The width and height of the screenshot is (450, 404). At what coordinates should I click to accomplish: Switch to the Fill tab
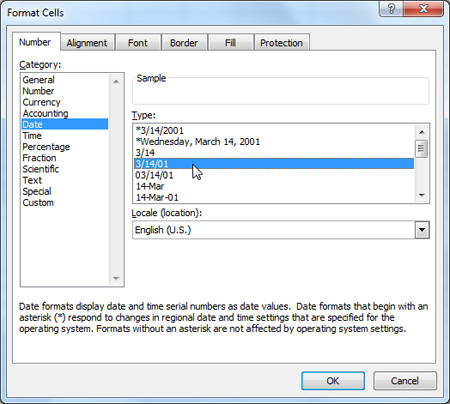[230, 43]
